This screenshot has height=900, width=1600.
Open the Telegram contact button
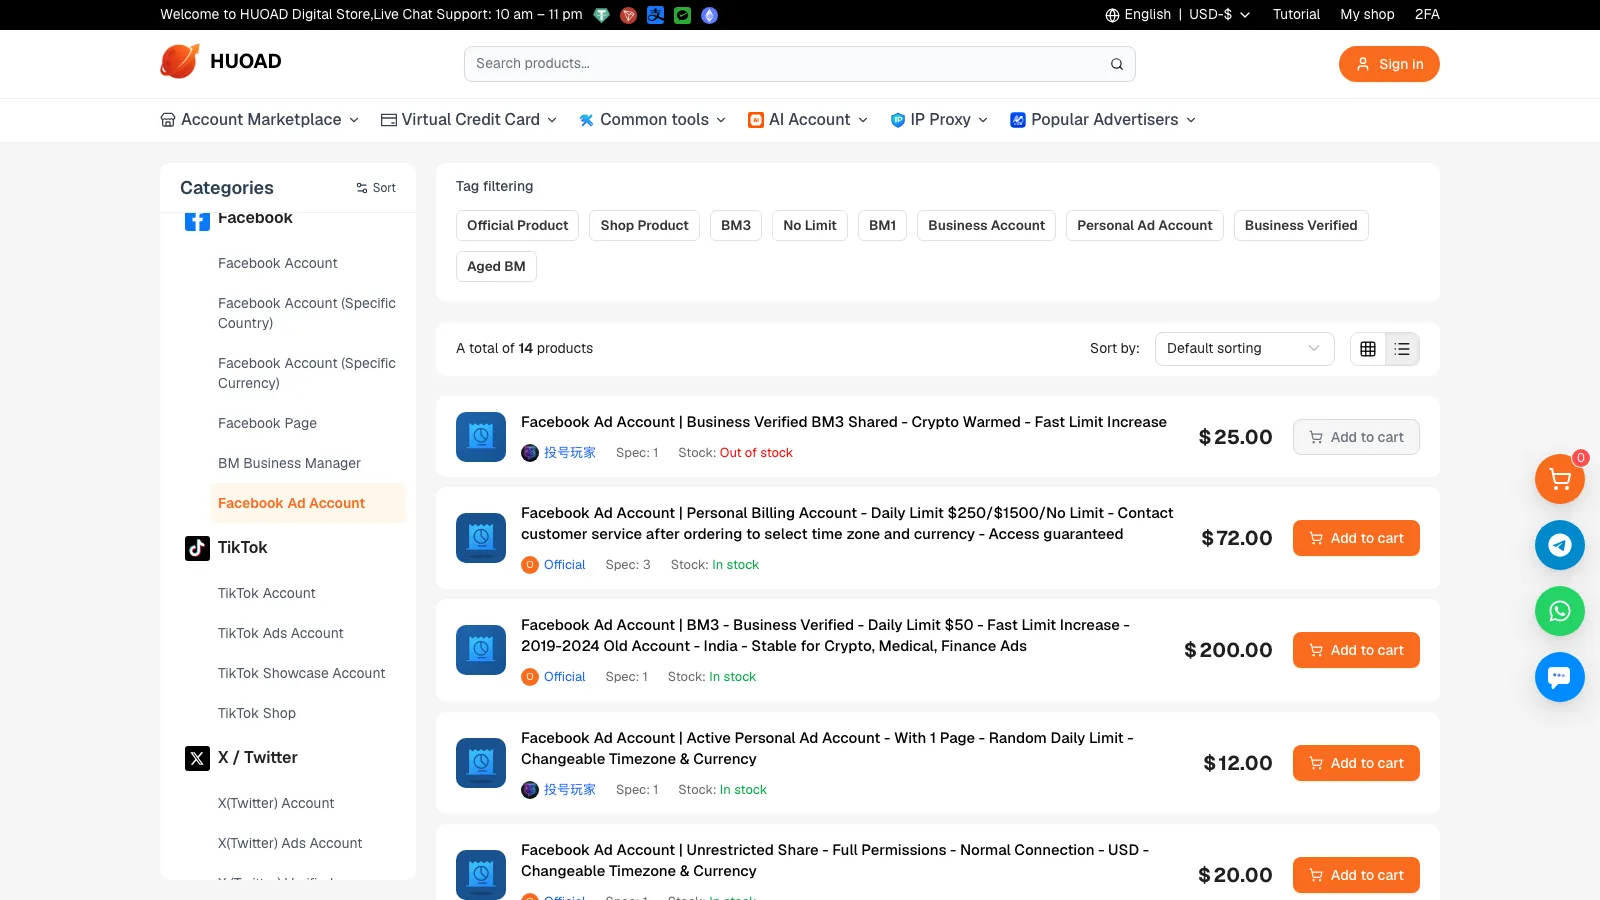pyautogui.click(x=1560, y=545)
